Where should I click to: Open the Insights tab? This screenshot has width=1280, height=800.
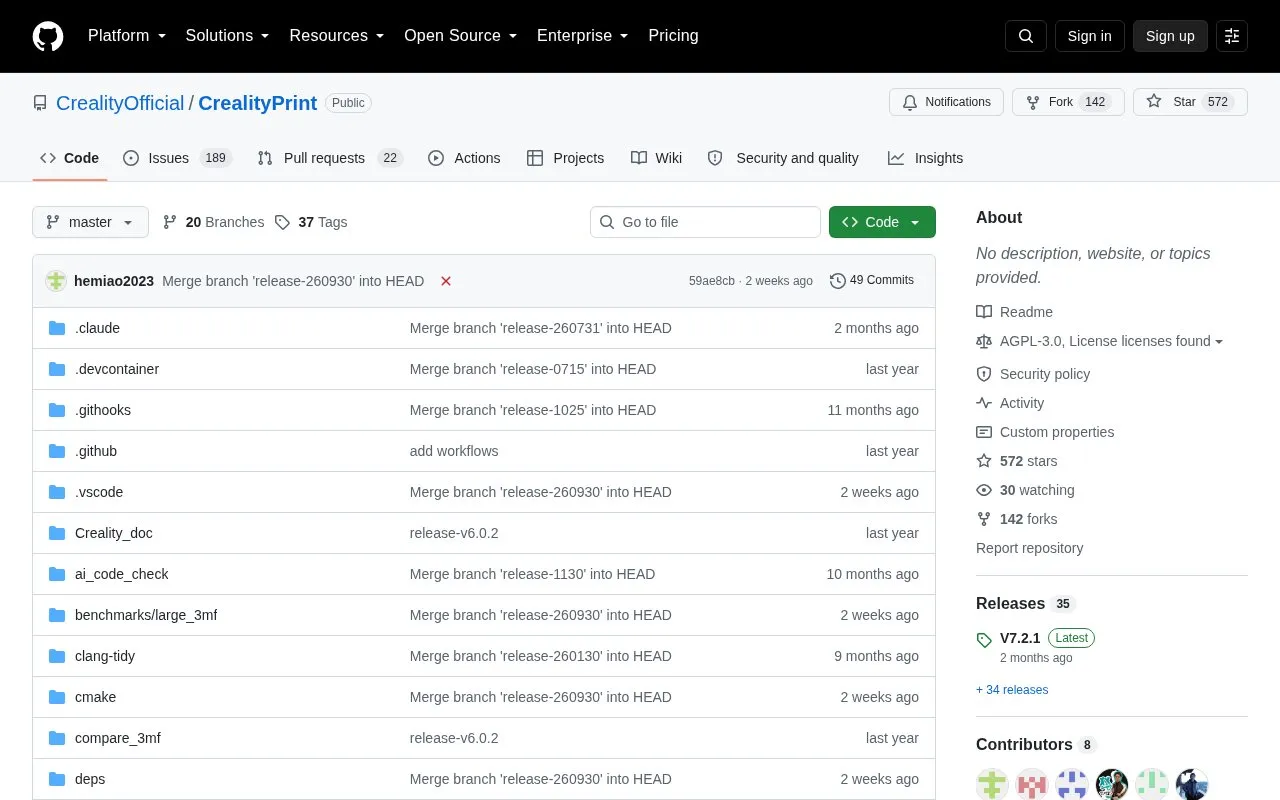point(925,158)
